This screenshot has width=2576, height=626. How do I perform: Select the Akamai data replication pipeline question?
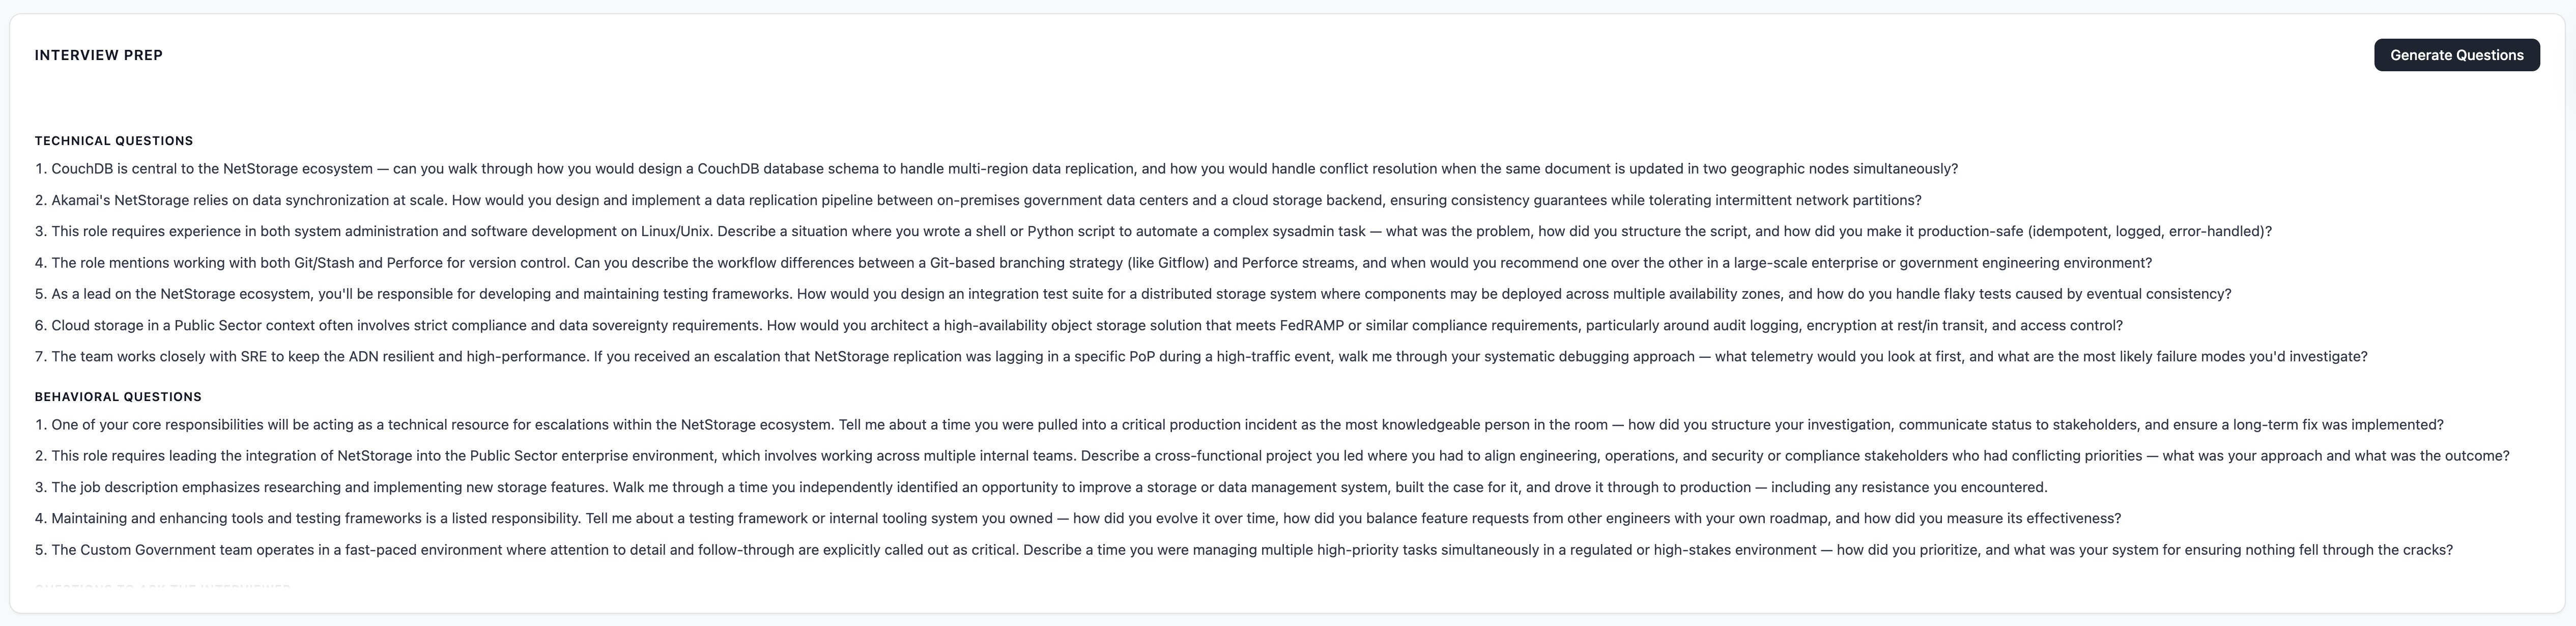(978, 200)
